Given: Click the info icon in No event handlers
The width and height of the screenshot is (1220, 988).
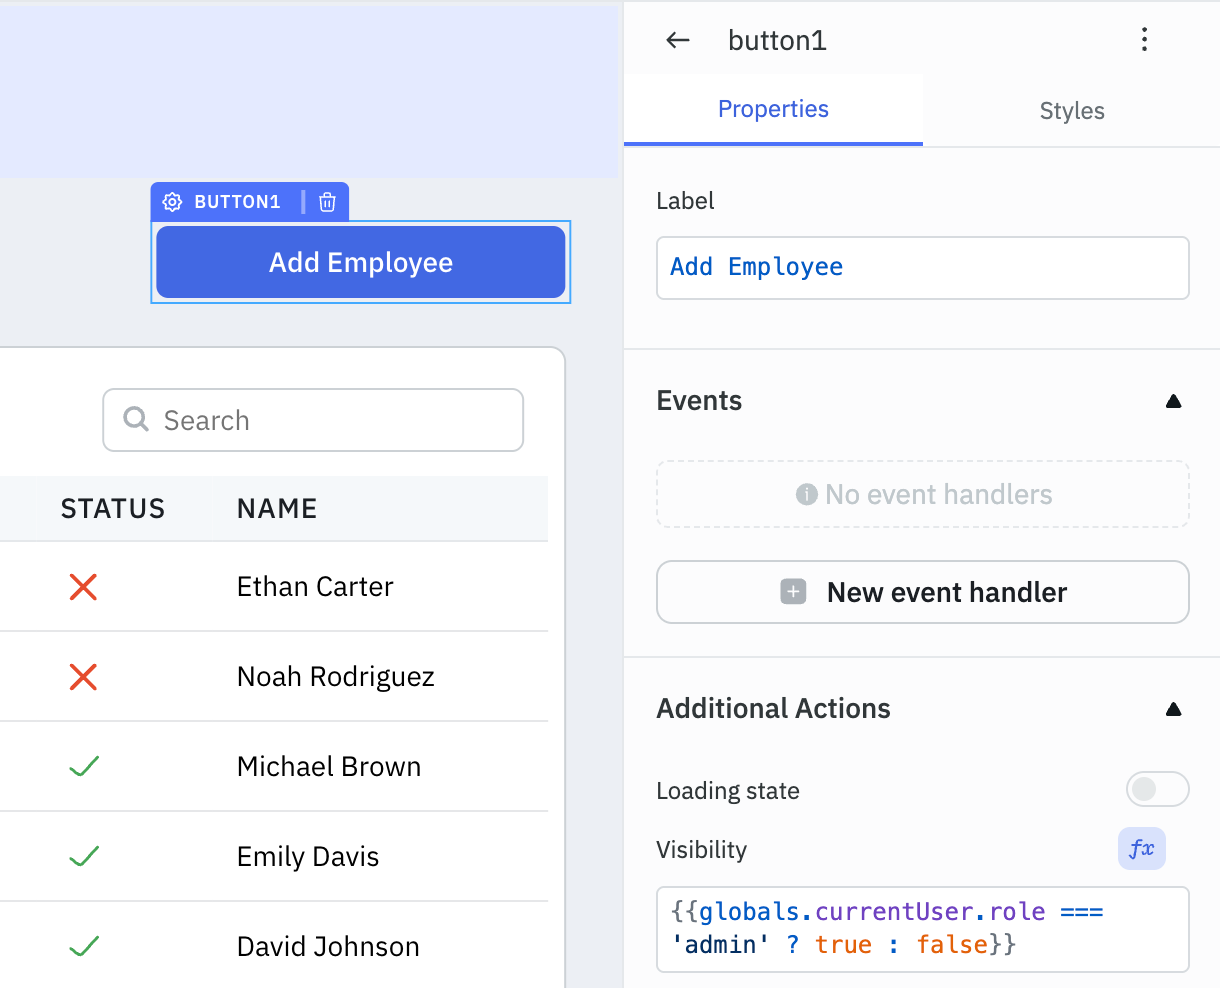Looking at the screenshot, I should coord(806,494).
